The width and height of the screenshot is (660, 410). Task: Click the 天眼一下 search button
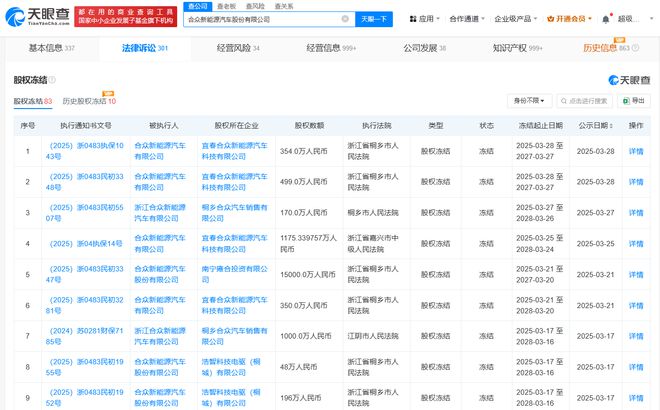(374, 19)
